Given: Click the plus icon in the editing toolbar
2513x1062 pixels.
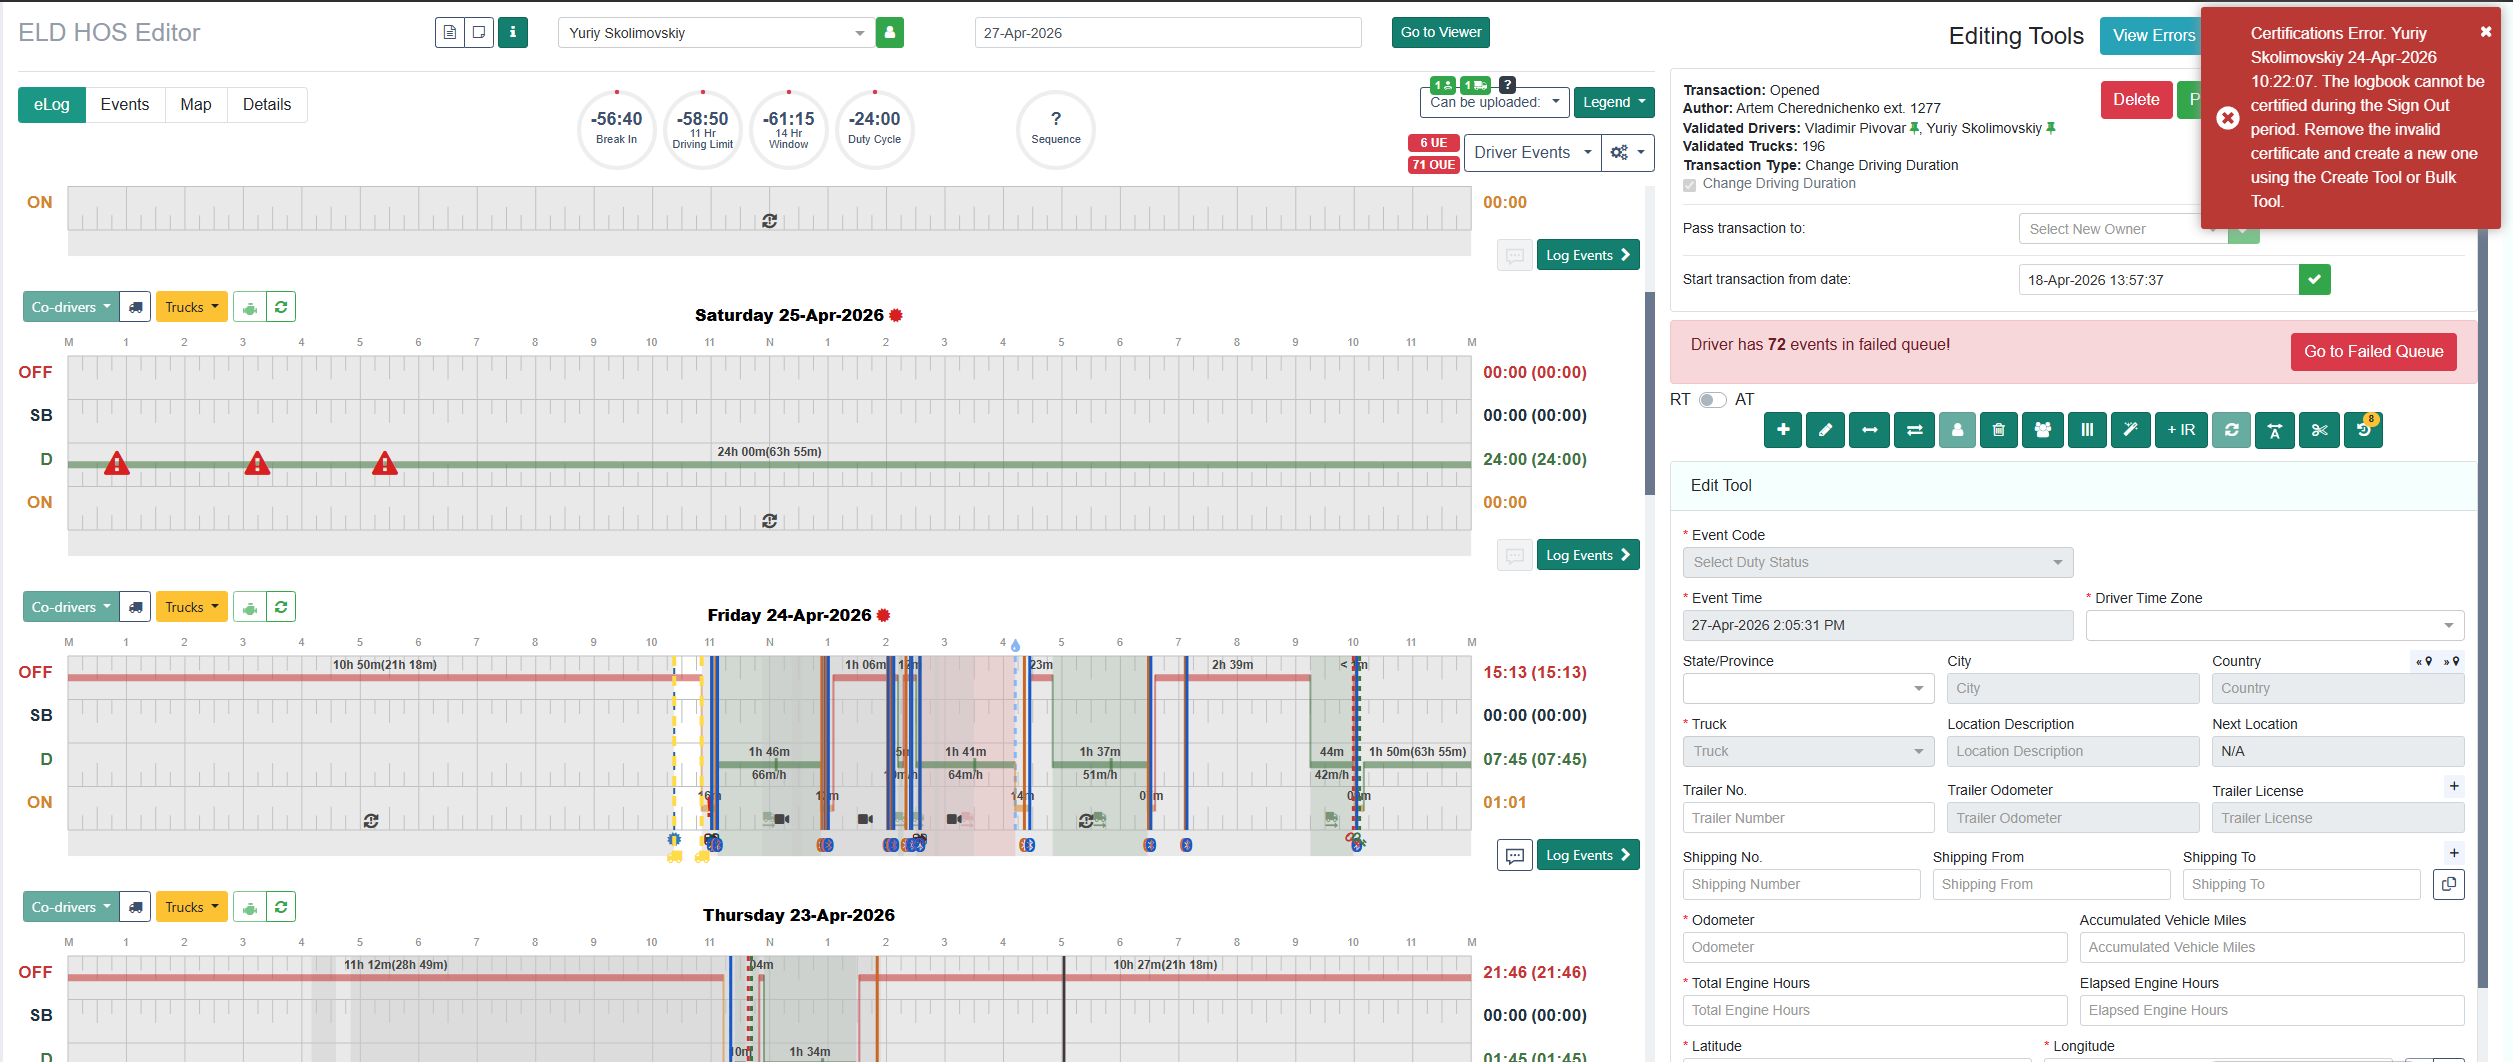Looking at the screenshot, I should point(1783,430).
